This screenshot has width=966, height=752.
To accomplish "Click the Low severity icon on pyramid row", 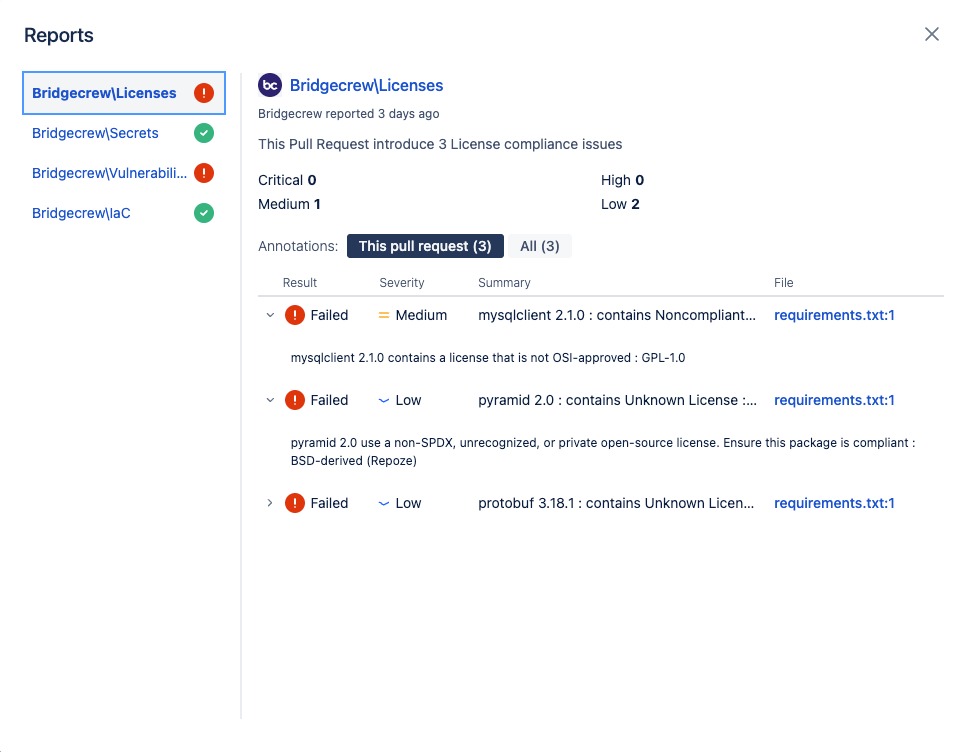I will pos(383,400).
